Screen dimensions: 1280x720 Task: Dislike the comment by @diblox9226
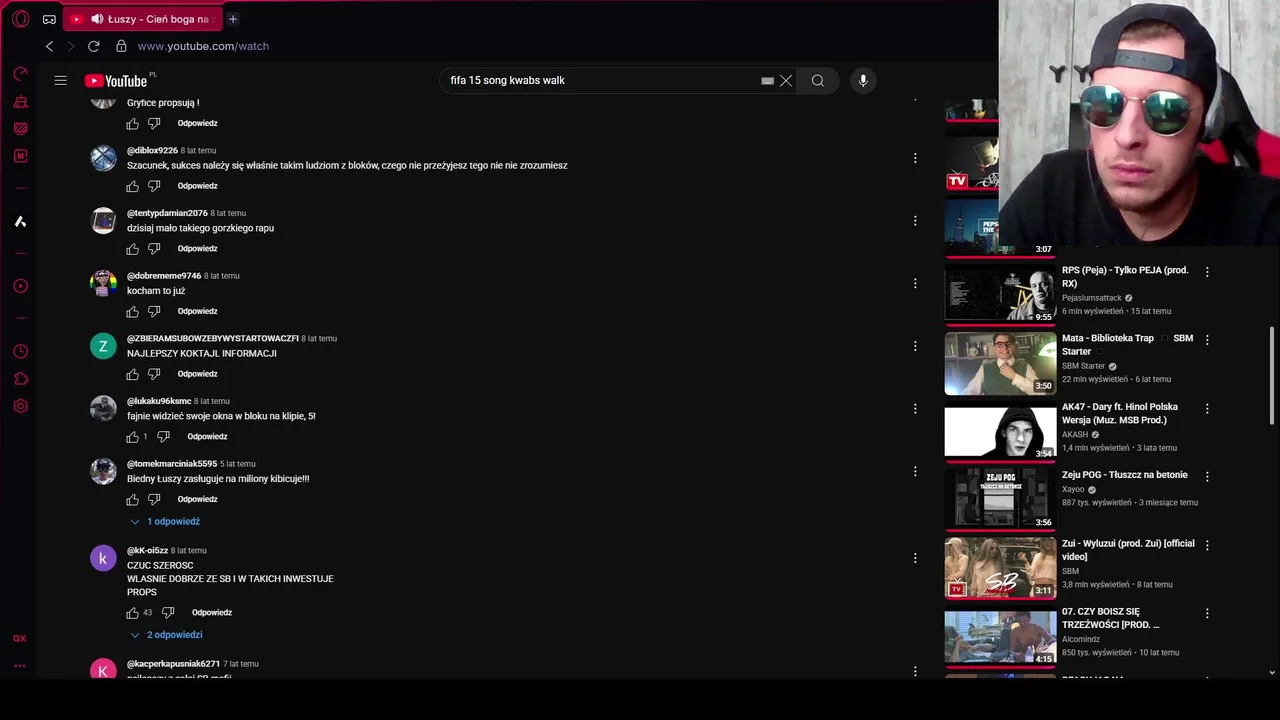point(154,186)
